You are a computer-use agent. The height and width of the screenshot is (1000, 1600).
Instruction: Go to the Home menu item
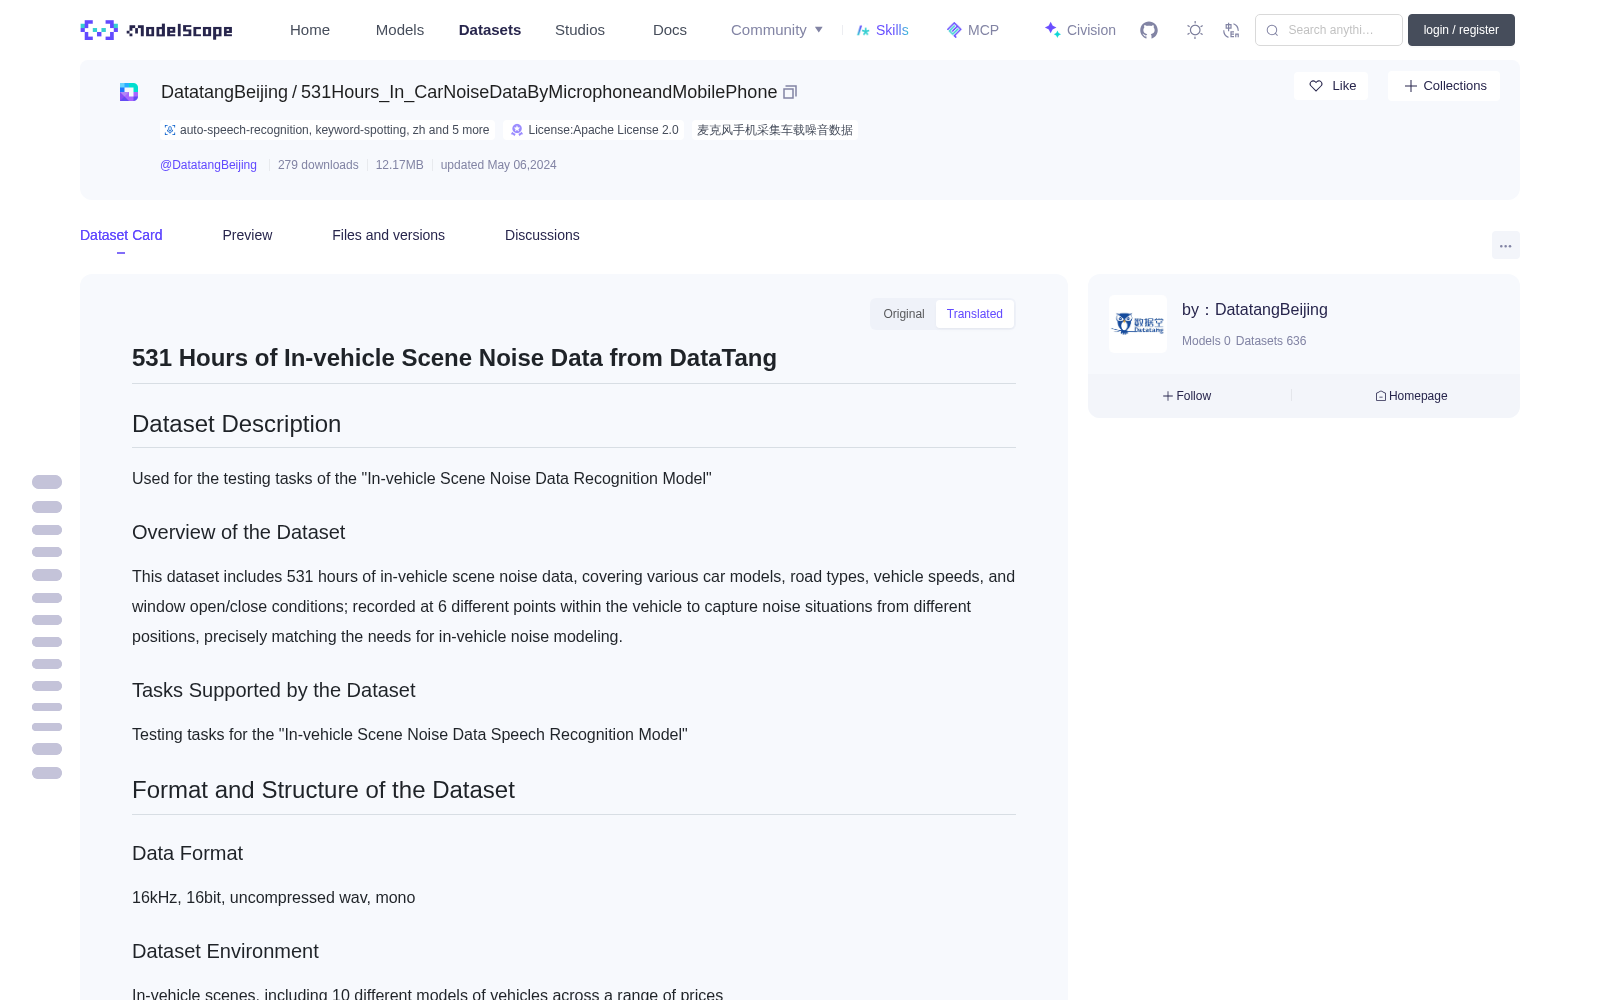click(x=310, y=30)
